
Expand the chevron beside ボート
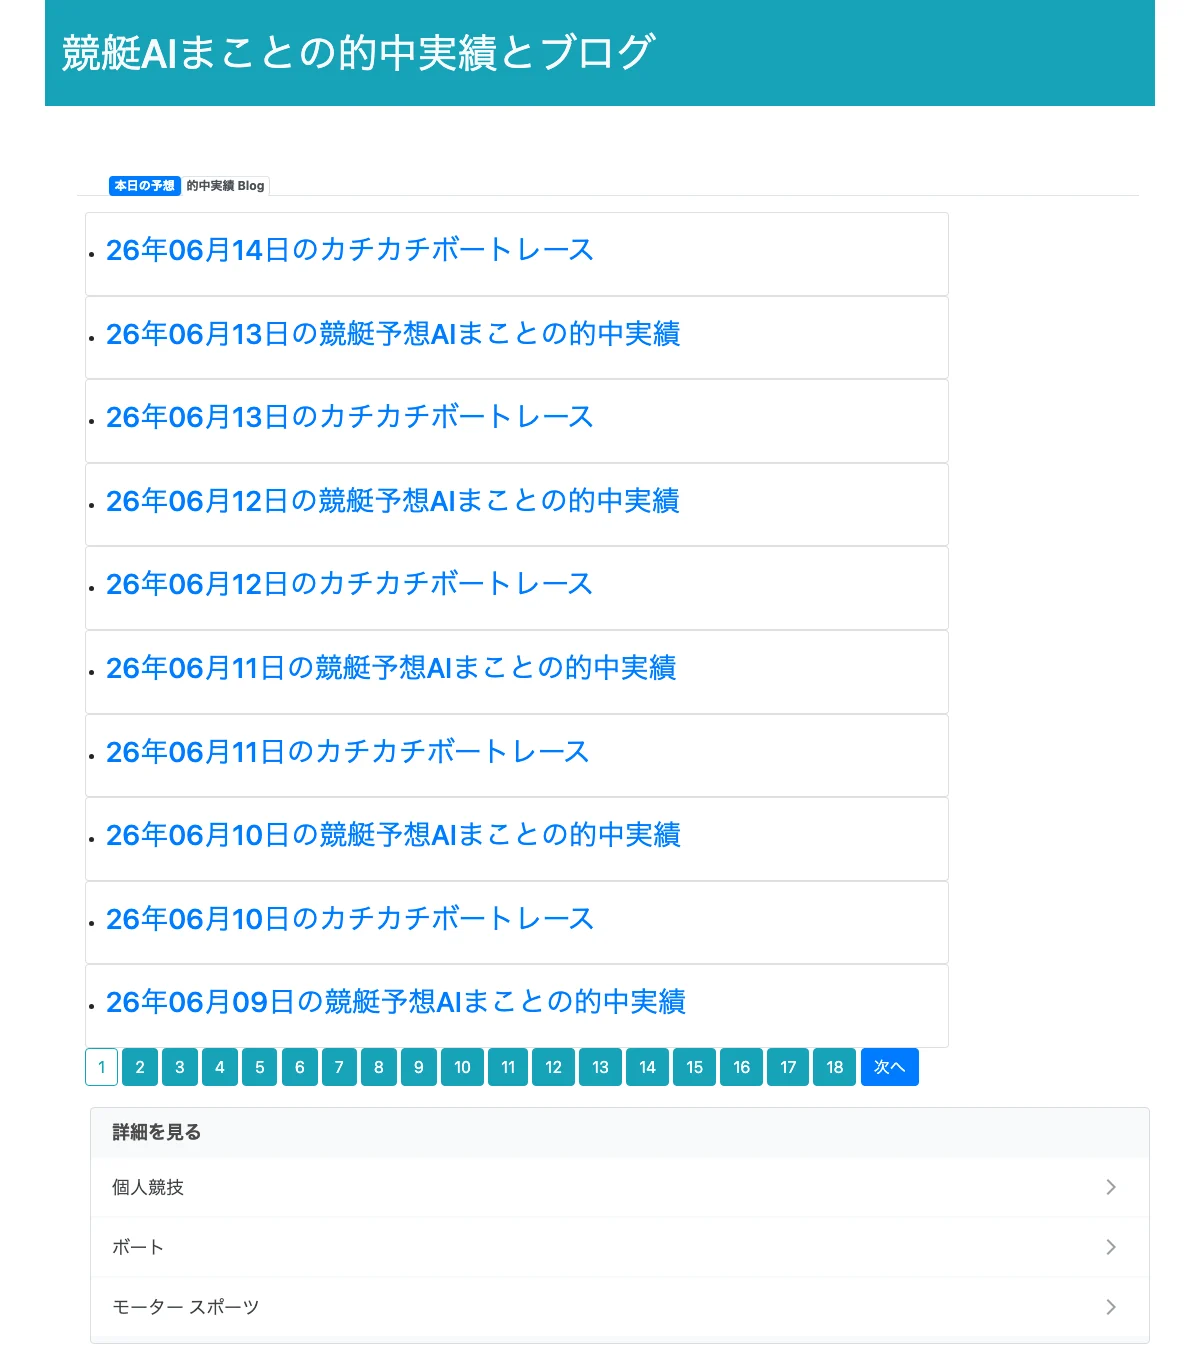tap(1111, 1247)
